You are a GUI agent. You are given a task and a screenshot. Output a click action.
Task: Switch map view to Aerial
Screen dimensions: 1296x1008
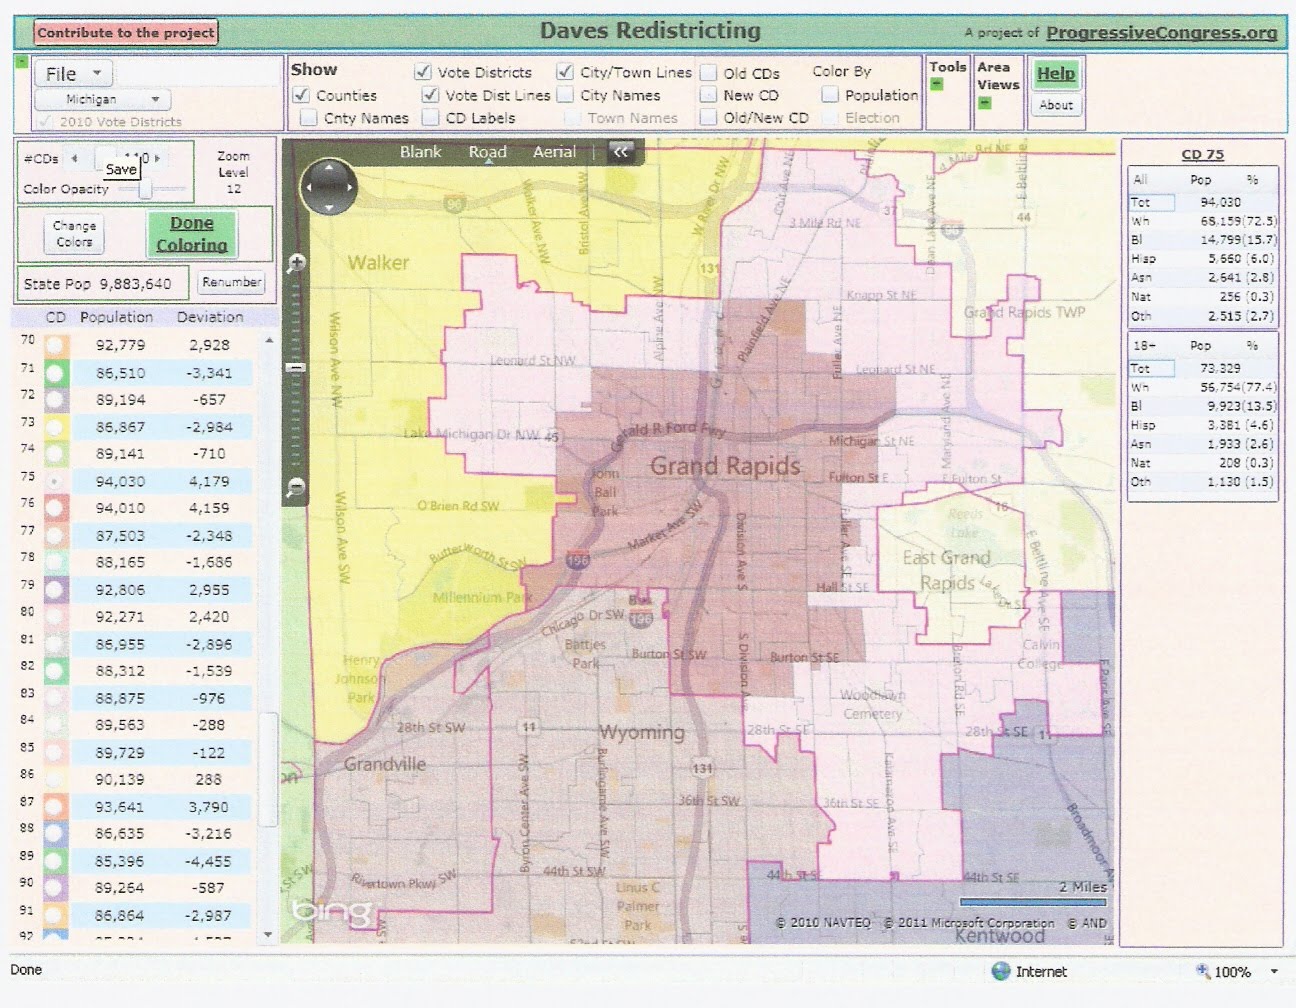point(554,152)
